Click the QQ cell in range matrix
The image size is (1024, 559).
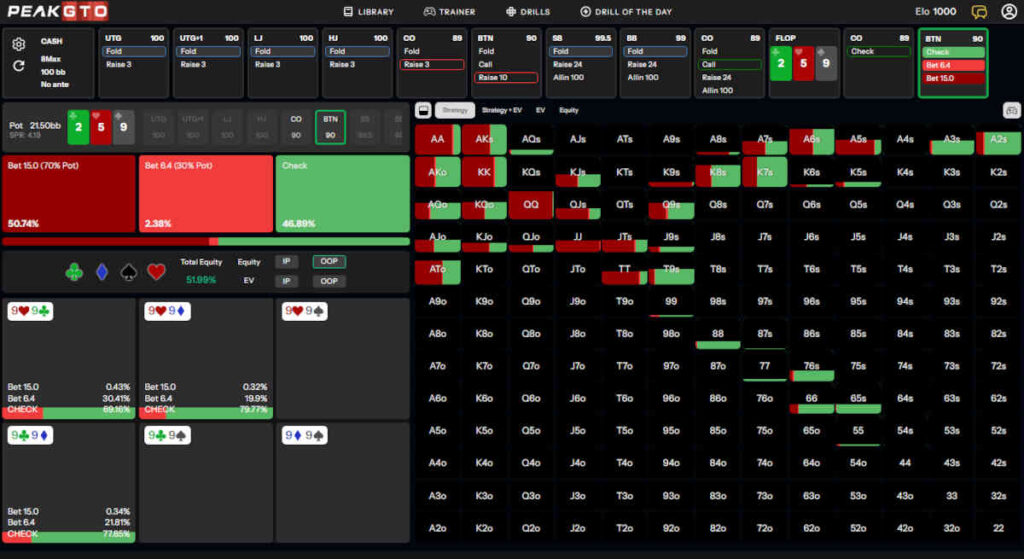(x=531, y=204)
